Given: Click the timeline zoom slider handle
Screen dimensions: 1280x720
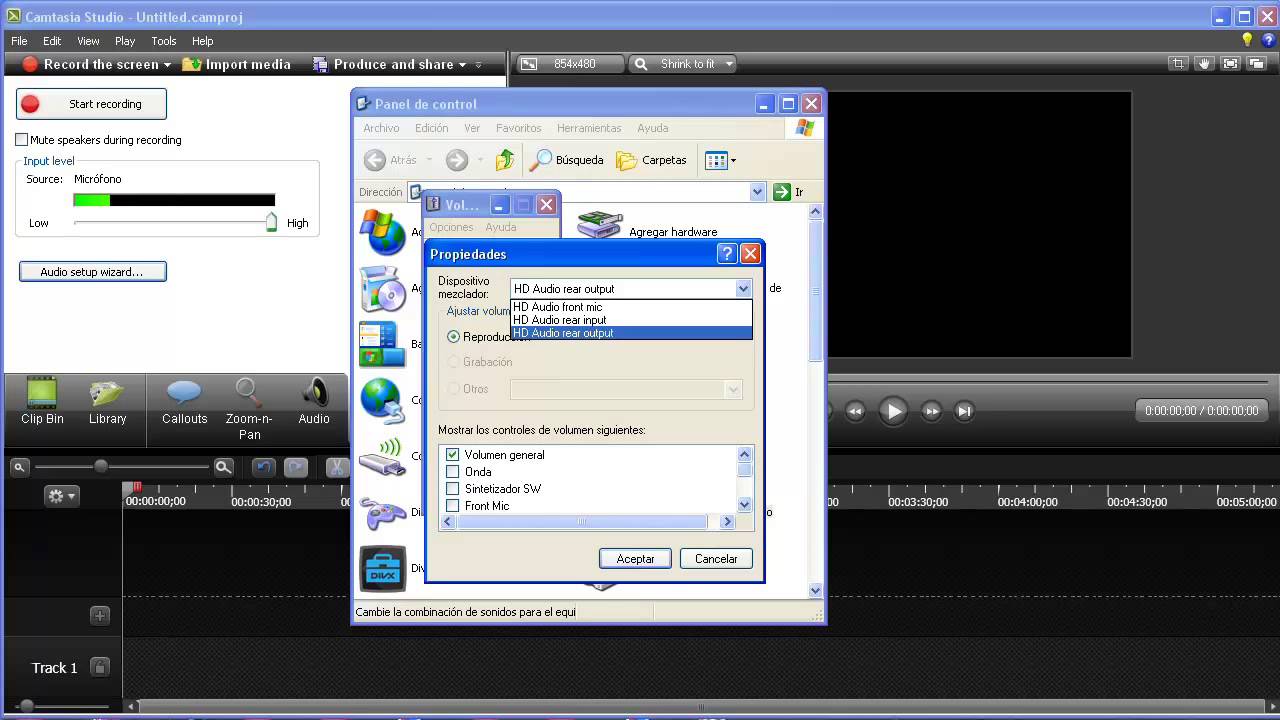Looking at the screenshot, I should click(x=100, y=467).
